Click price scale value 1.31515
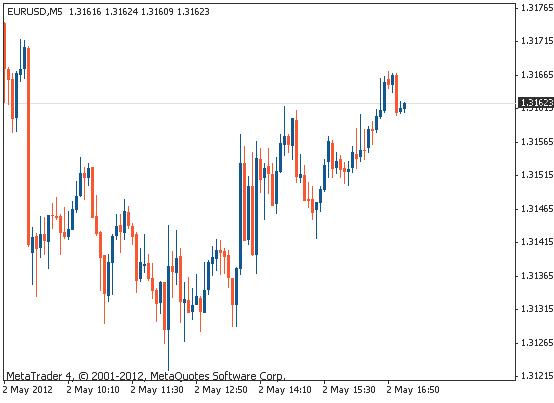Viewport: 554px width, 403px height. 537,175
